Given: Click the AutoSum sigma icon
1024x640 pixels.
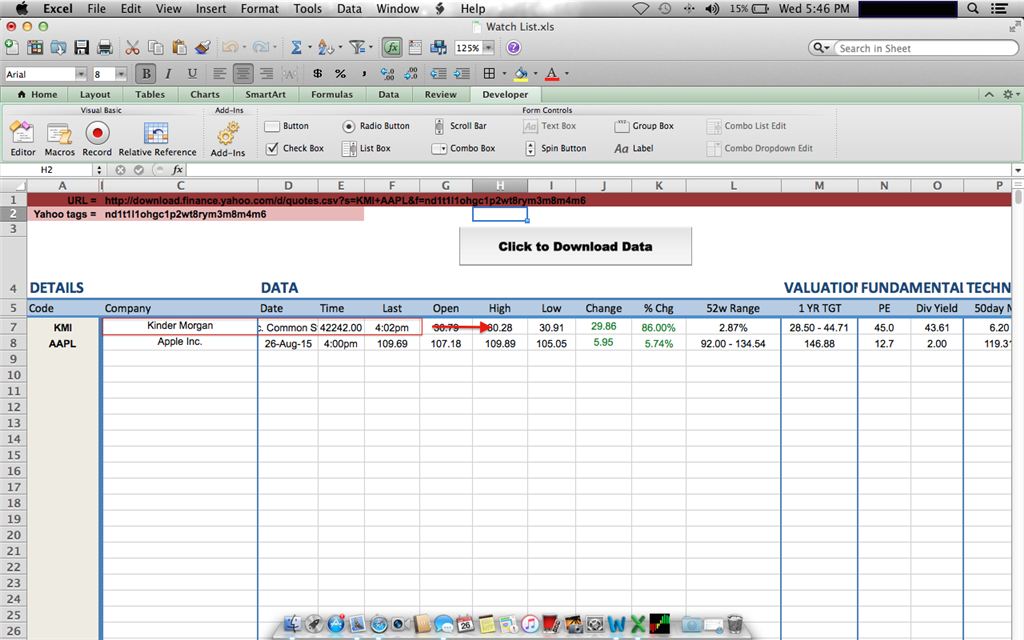Looking at the screenshot, I should 296,47.
